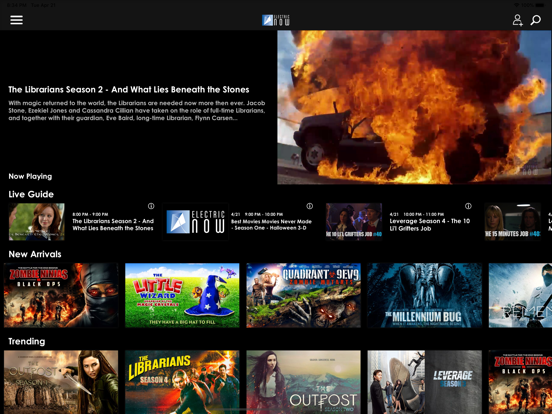The image size is (552, 414).
Task: Click 'Best Movies Movies Never Made' guide text
Action: (271, 225)
